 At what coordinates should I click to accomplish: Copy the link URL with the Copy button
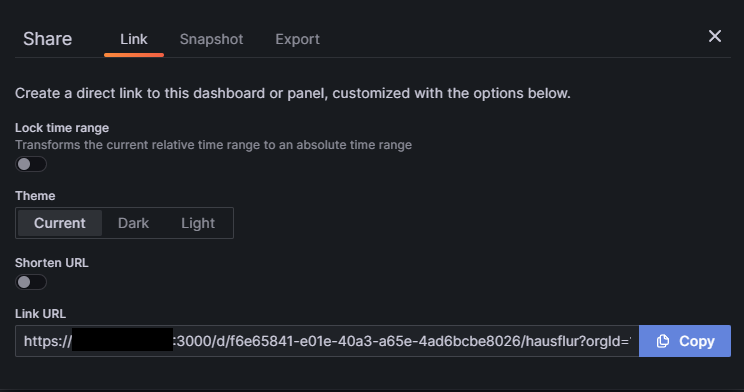(x=685, y=341)
